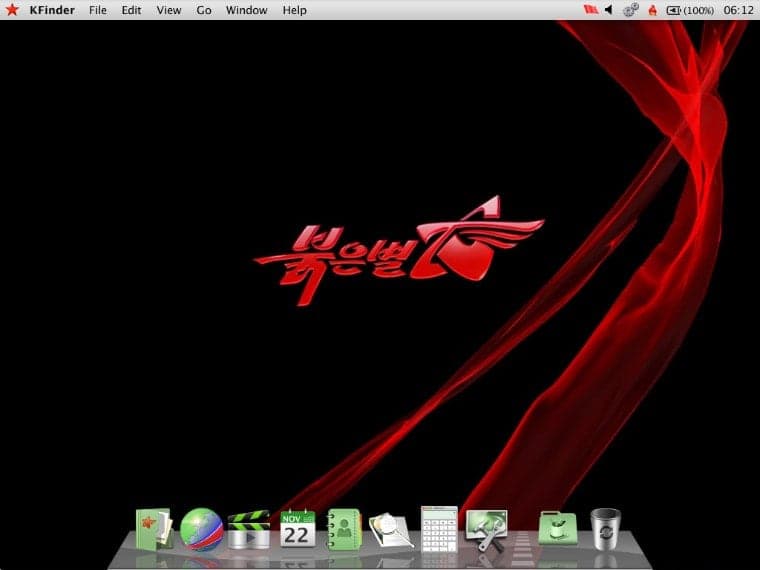Open the magnifier document viewer dock icon
Image resolution: width=760 pixels, height=570 pixels.
click(x=391, y=531)
